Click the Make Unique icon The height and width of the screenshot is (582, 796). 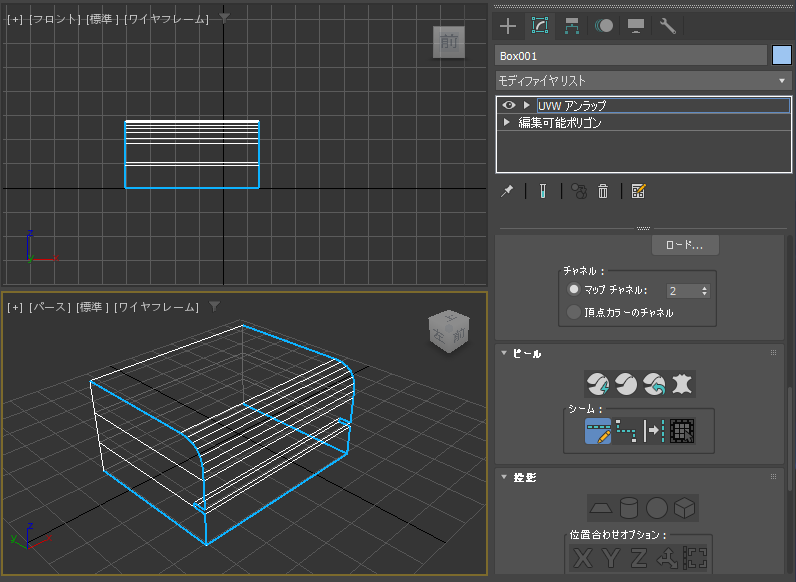click(x=579, y=191)
